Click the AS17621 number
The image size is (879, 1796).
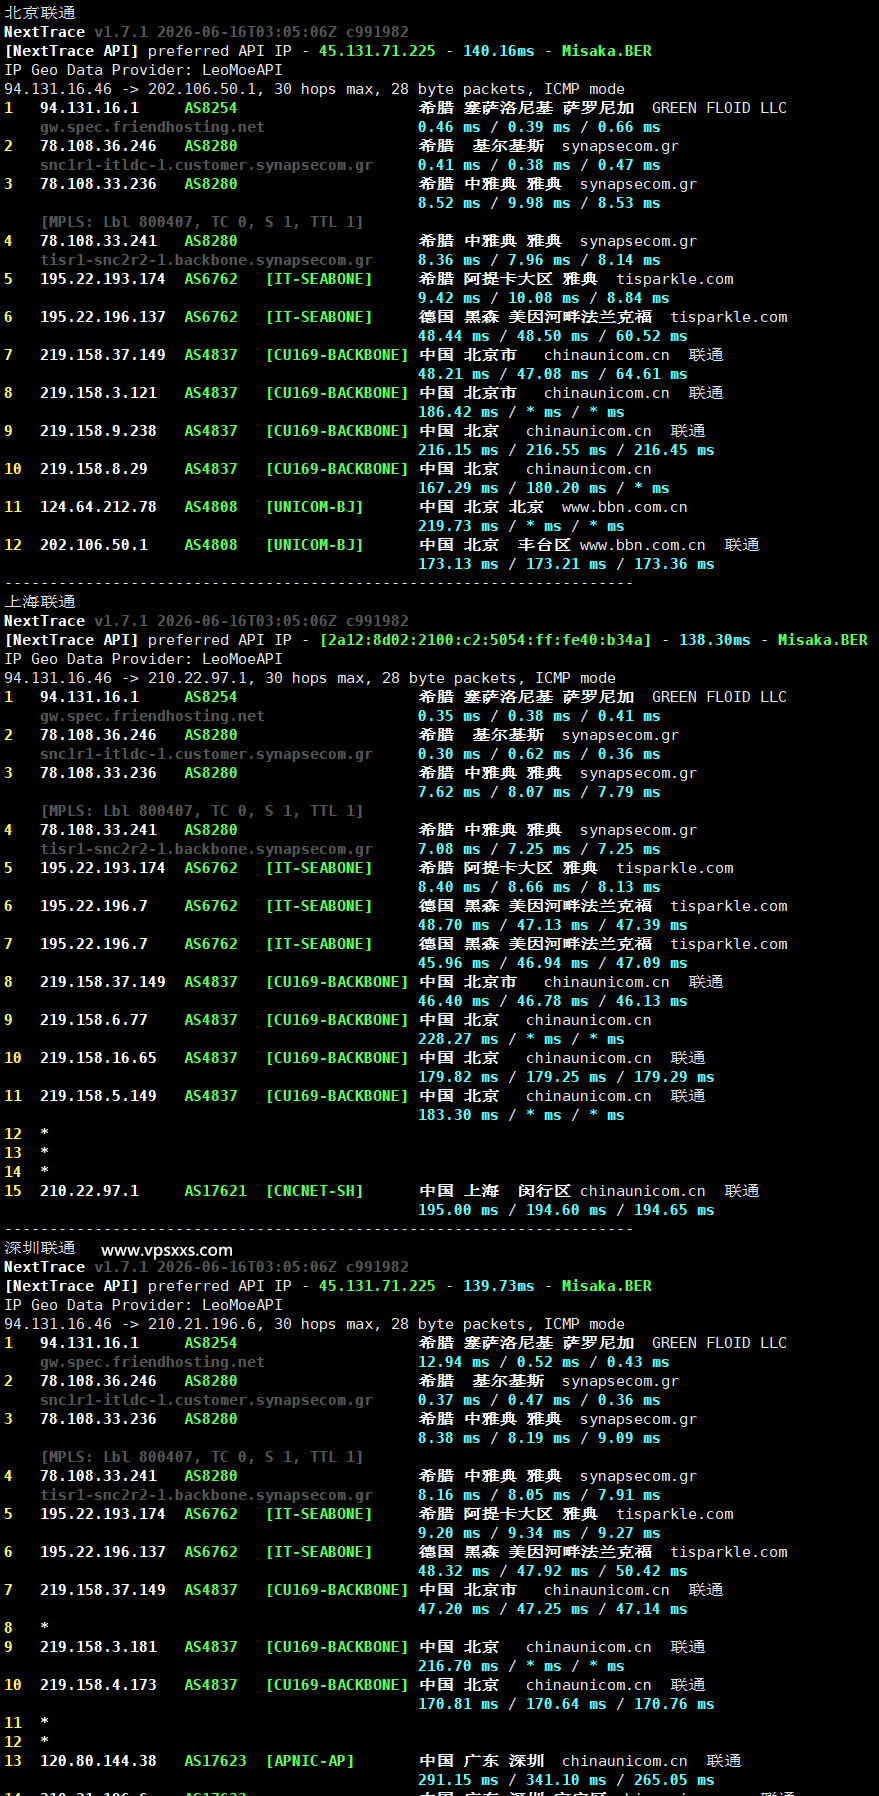[215, 1191]
